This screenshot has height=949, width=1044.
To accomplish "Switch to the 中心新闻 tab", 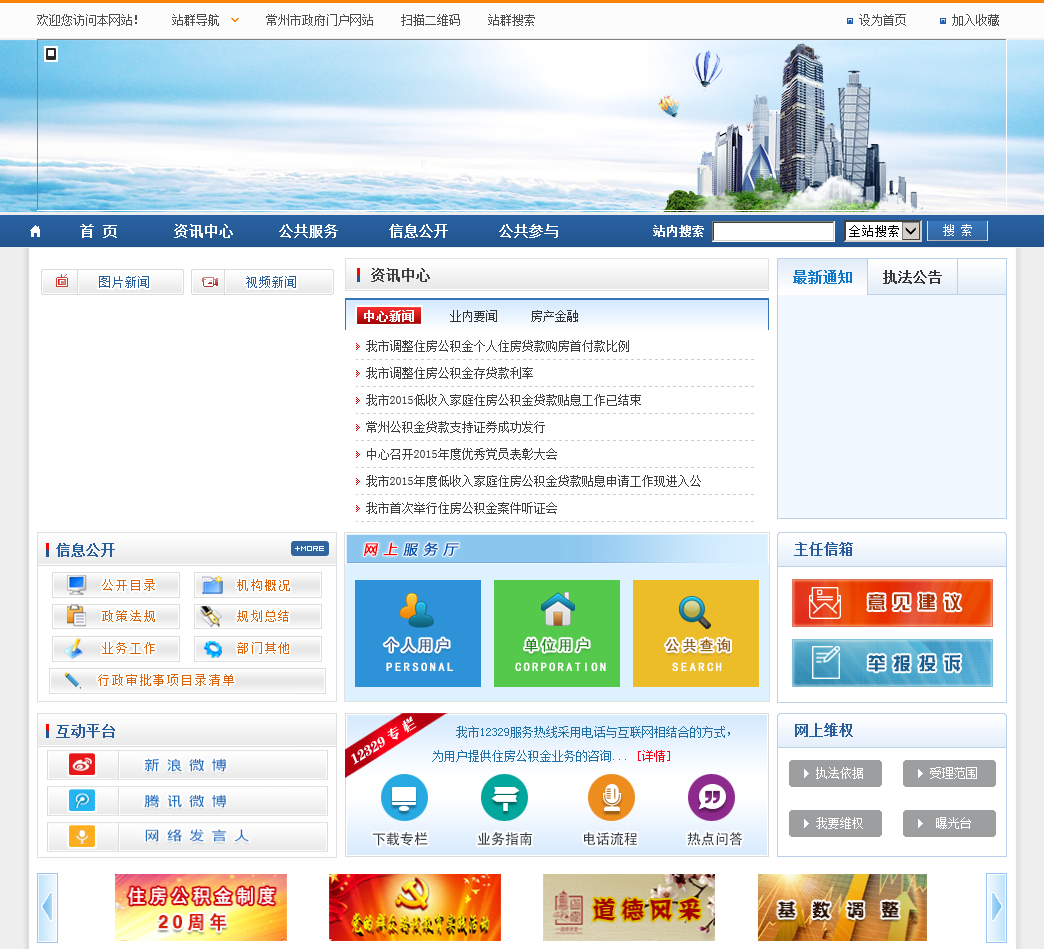I will 389,316.
